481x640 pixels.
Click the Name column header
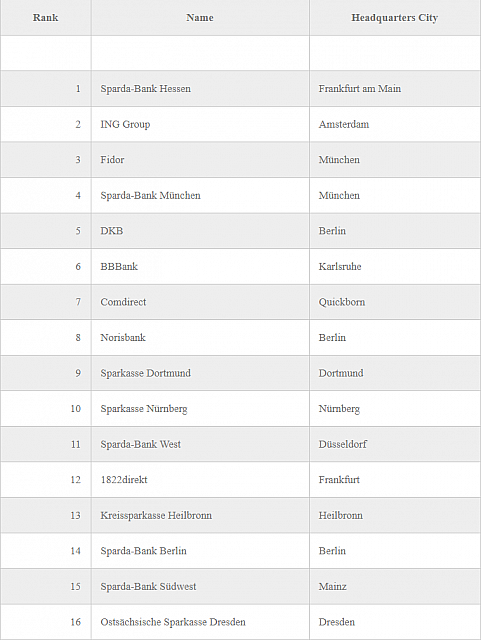coord(200,18)
